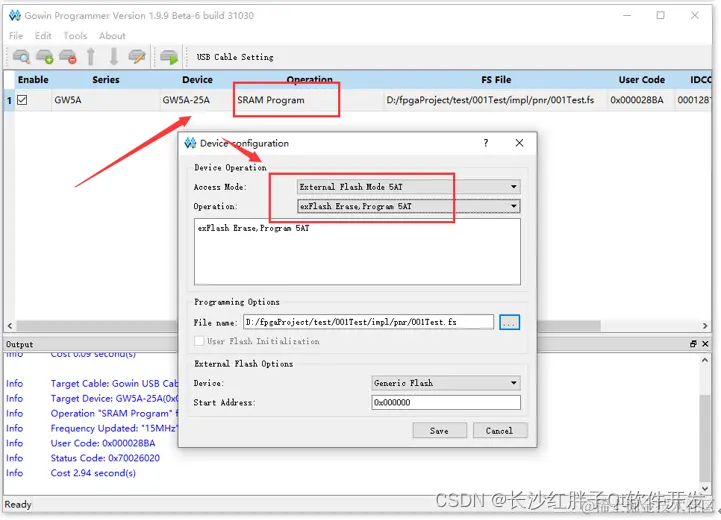
Task: Click the Series column header
Action: pos(106,80)
